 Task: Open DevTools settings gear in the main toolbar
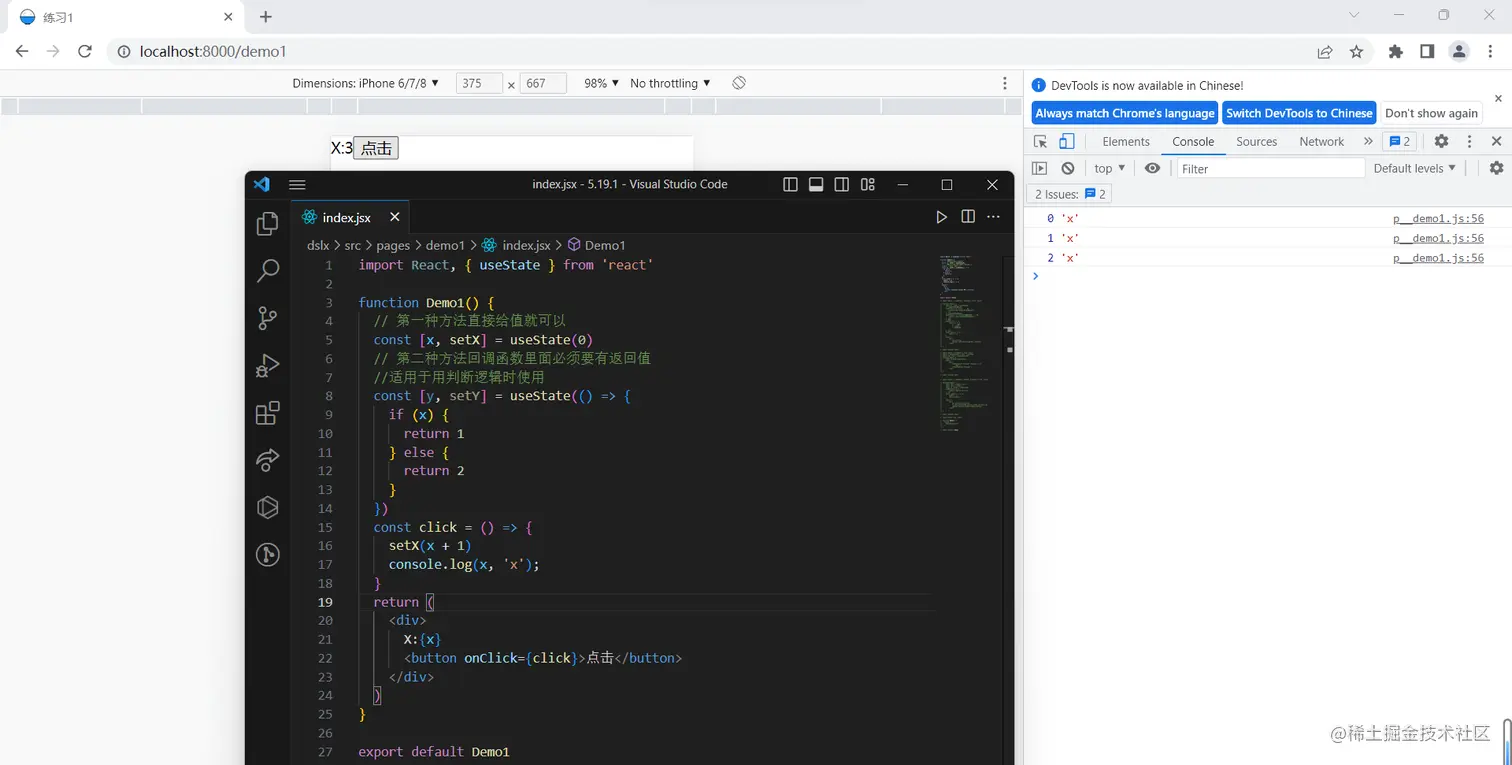(1441, 141)
